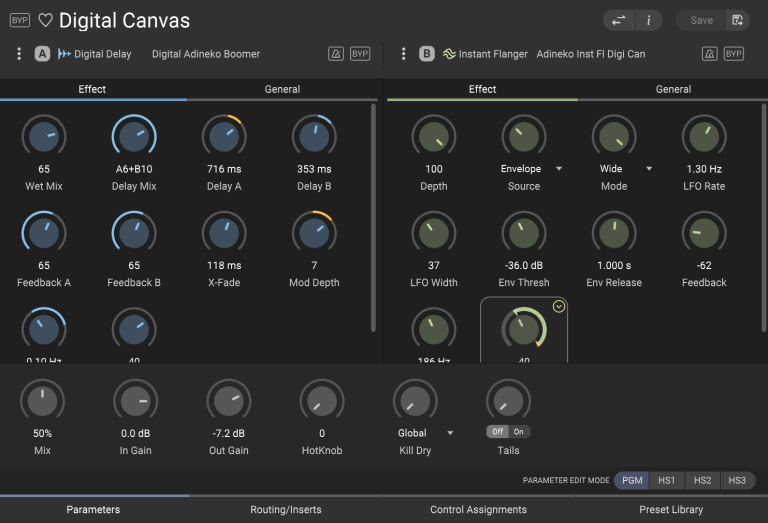Open slot B three-dot options menu

point(404,54)
